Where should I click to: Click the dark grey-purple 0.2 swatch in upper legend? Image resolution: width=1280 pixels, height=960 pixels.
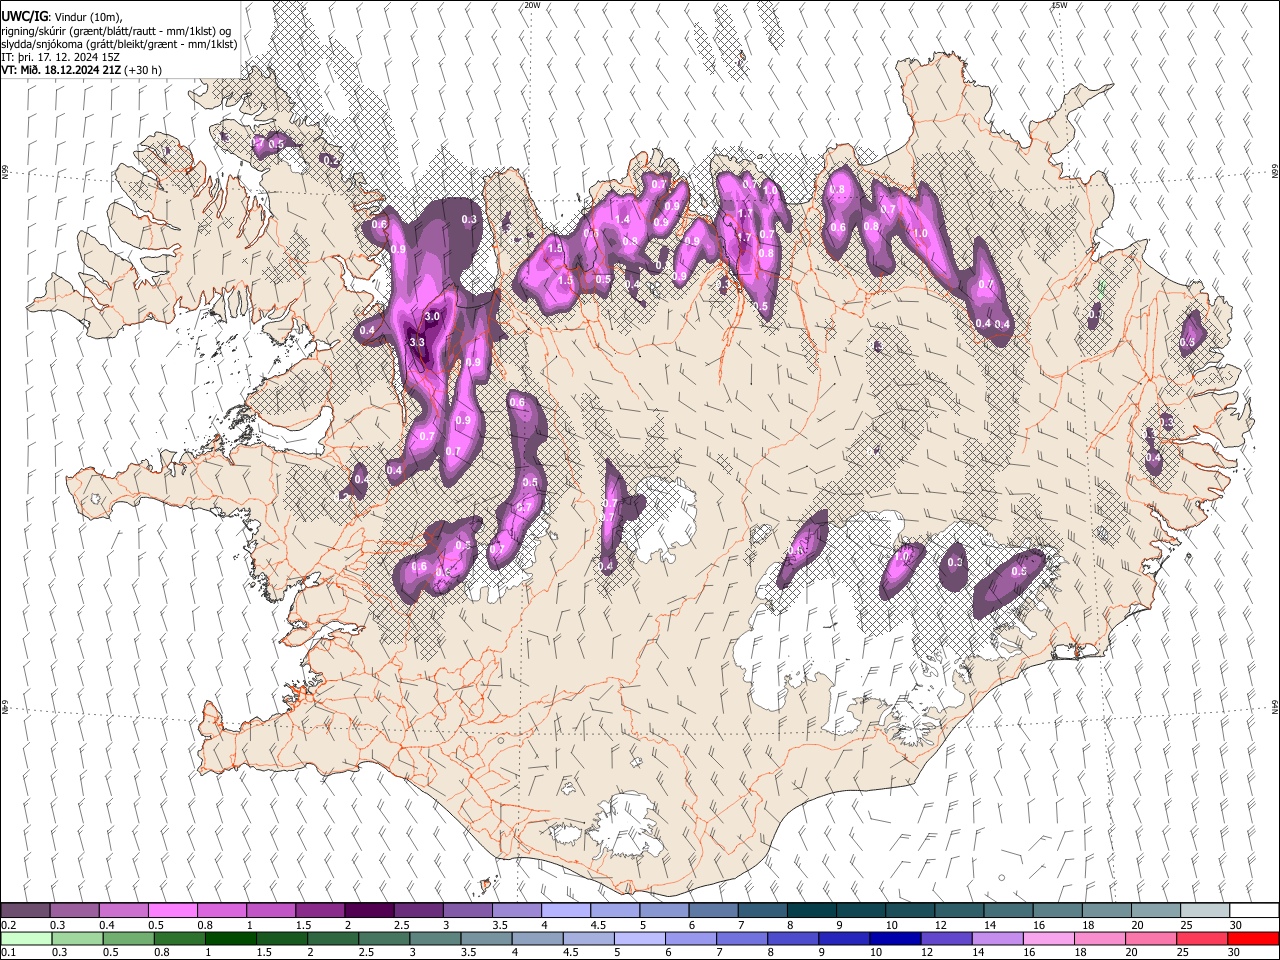click(x=25, y=910)
